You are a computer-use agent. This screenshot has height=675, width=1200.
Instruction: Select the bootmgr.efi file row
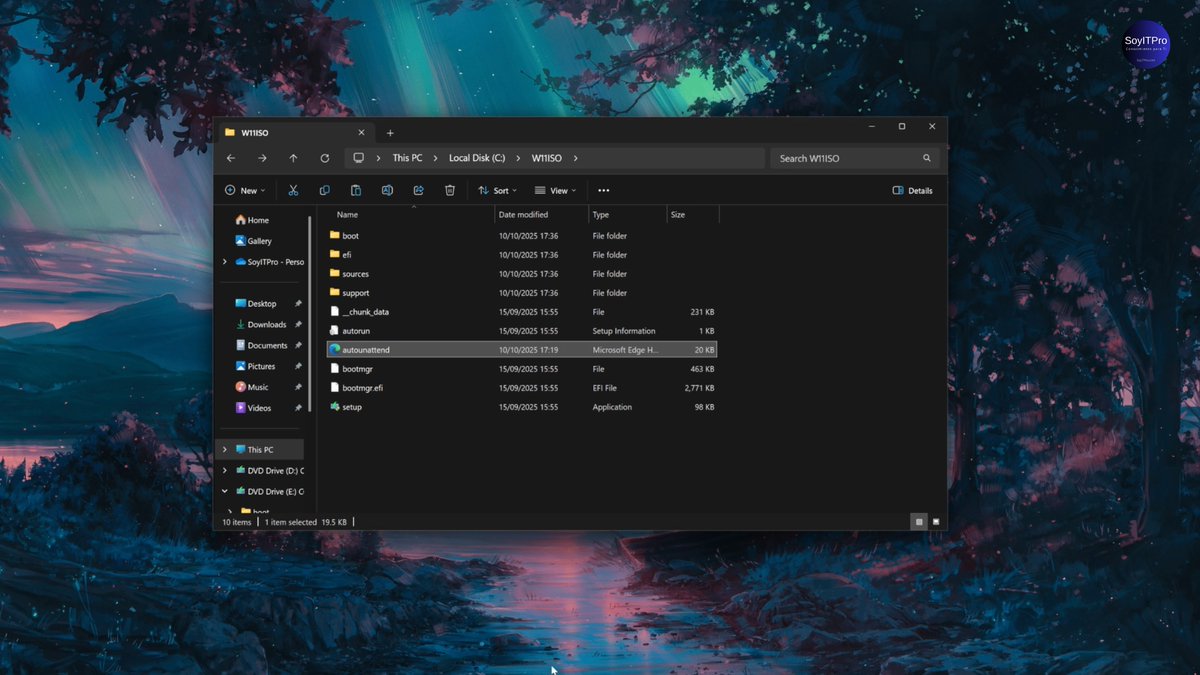pos(522,387)
